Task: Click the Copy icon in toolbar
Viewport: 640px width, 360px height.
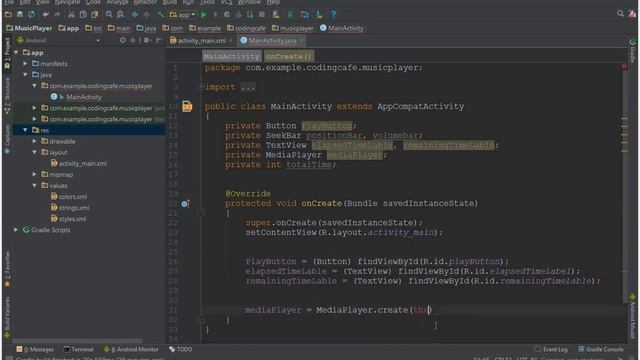Action: pyautogui.click(x=83, y=15)
